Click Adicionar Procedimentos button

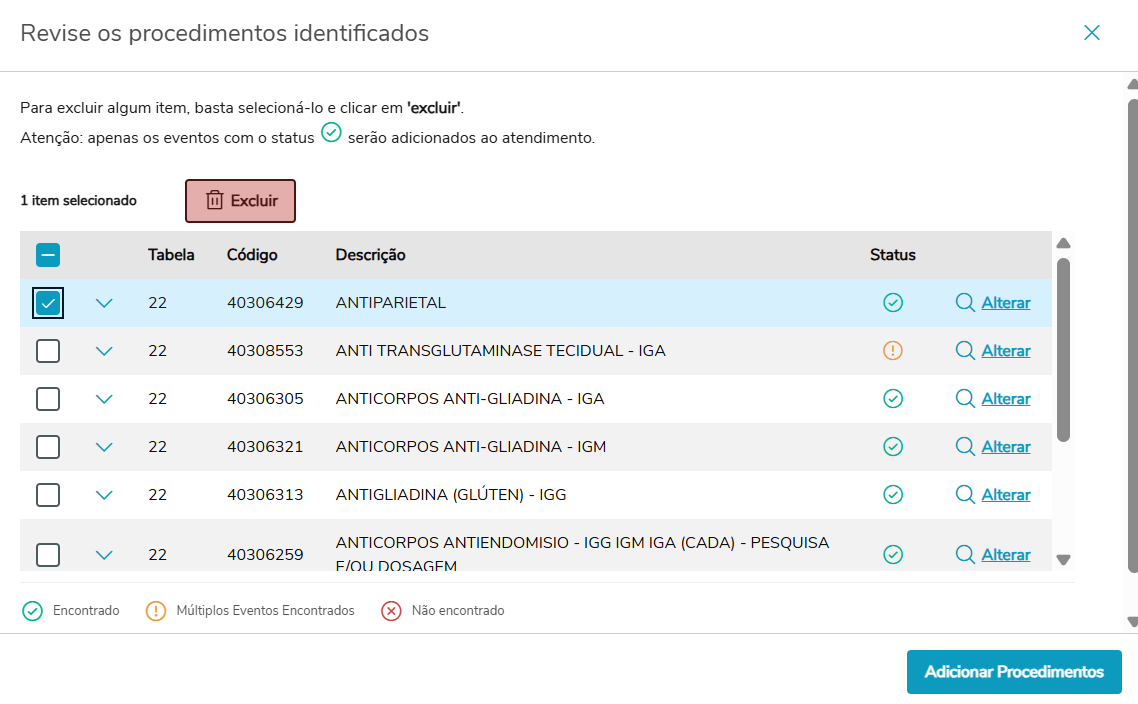pos(1014,672)
